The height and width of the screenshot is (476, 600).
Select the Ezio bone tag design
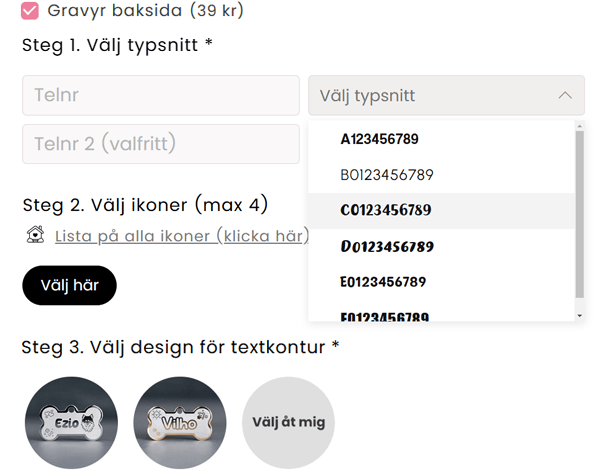pyautogui.click(x=70, y=422)
